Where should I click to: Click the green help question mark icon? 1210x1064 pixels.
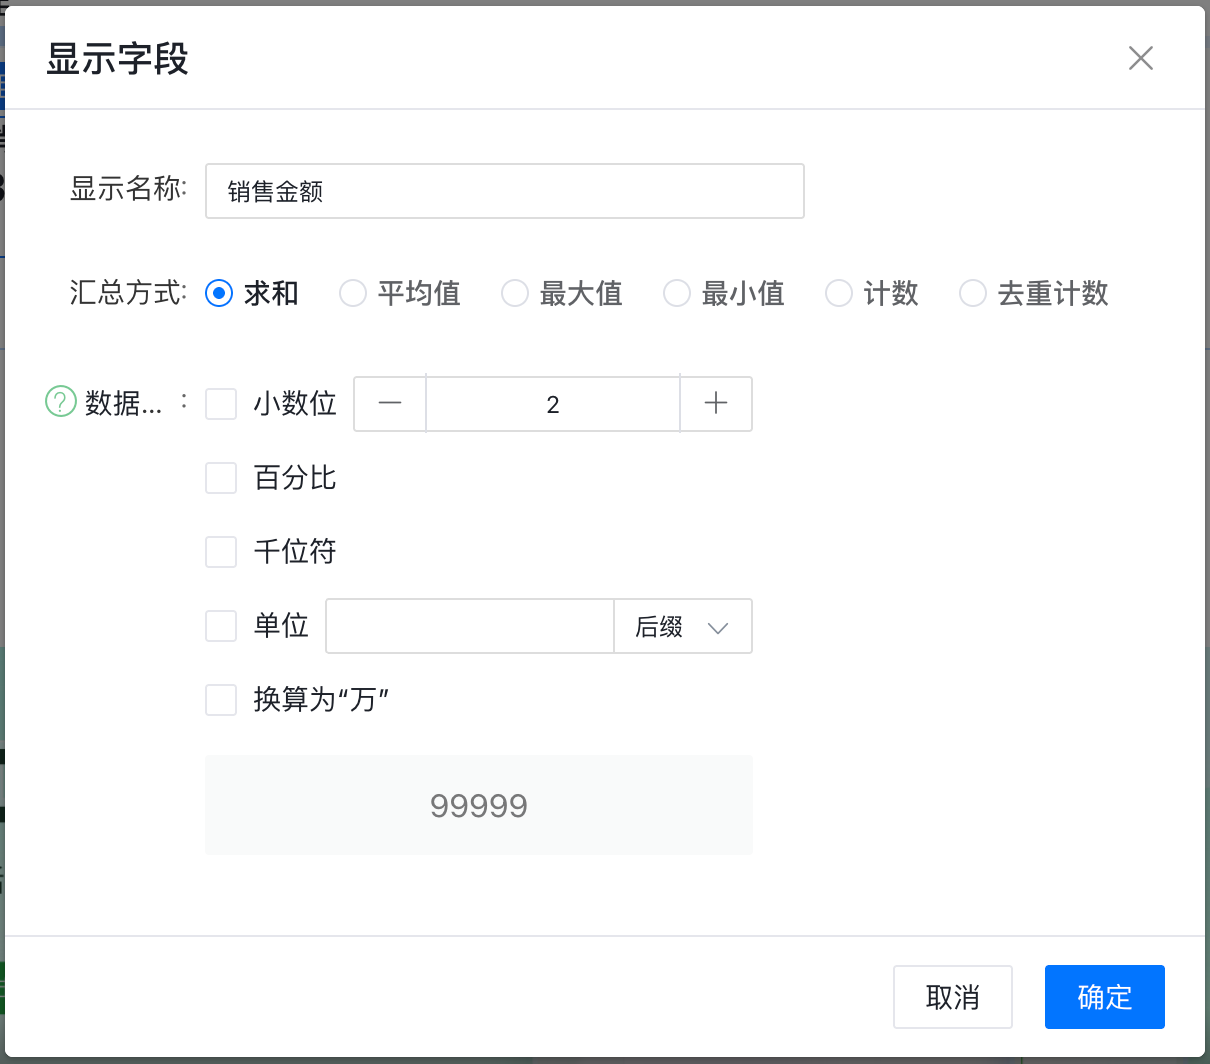(x=61, y=403)
